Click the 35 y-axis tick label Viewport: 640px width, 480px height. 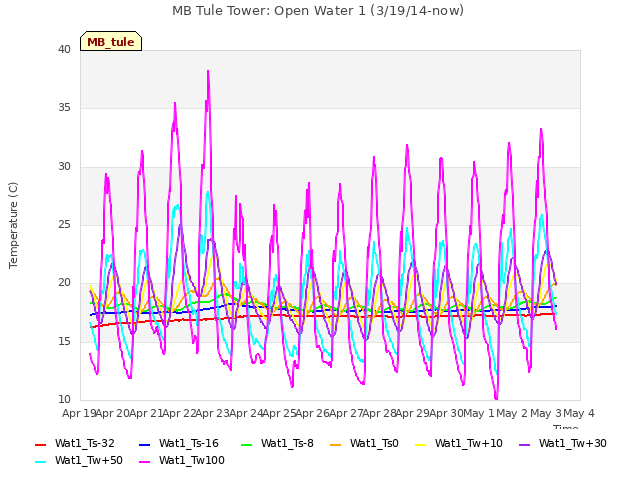[64, 108]
